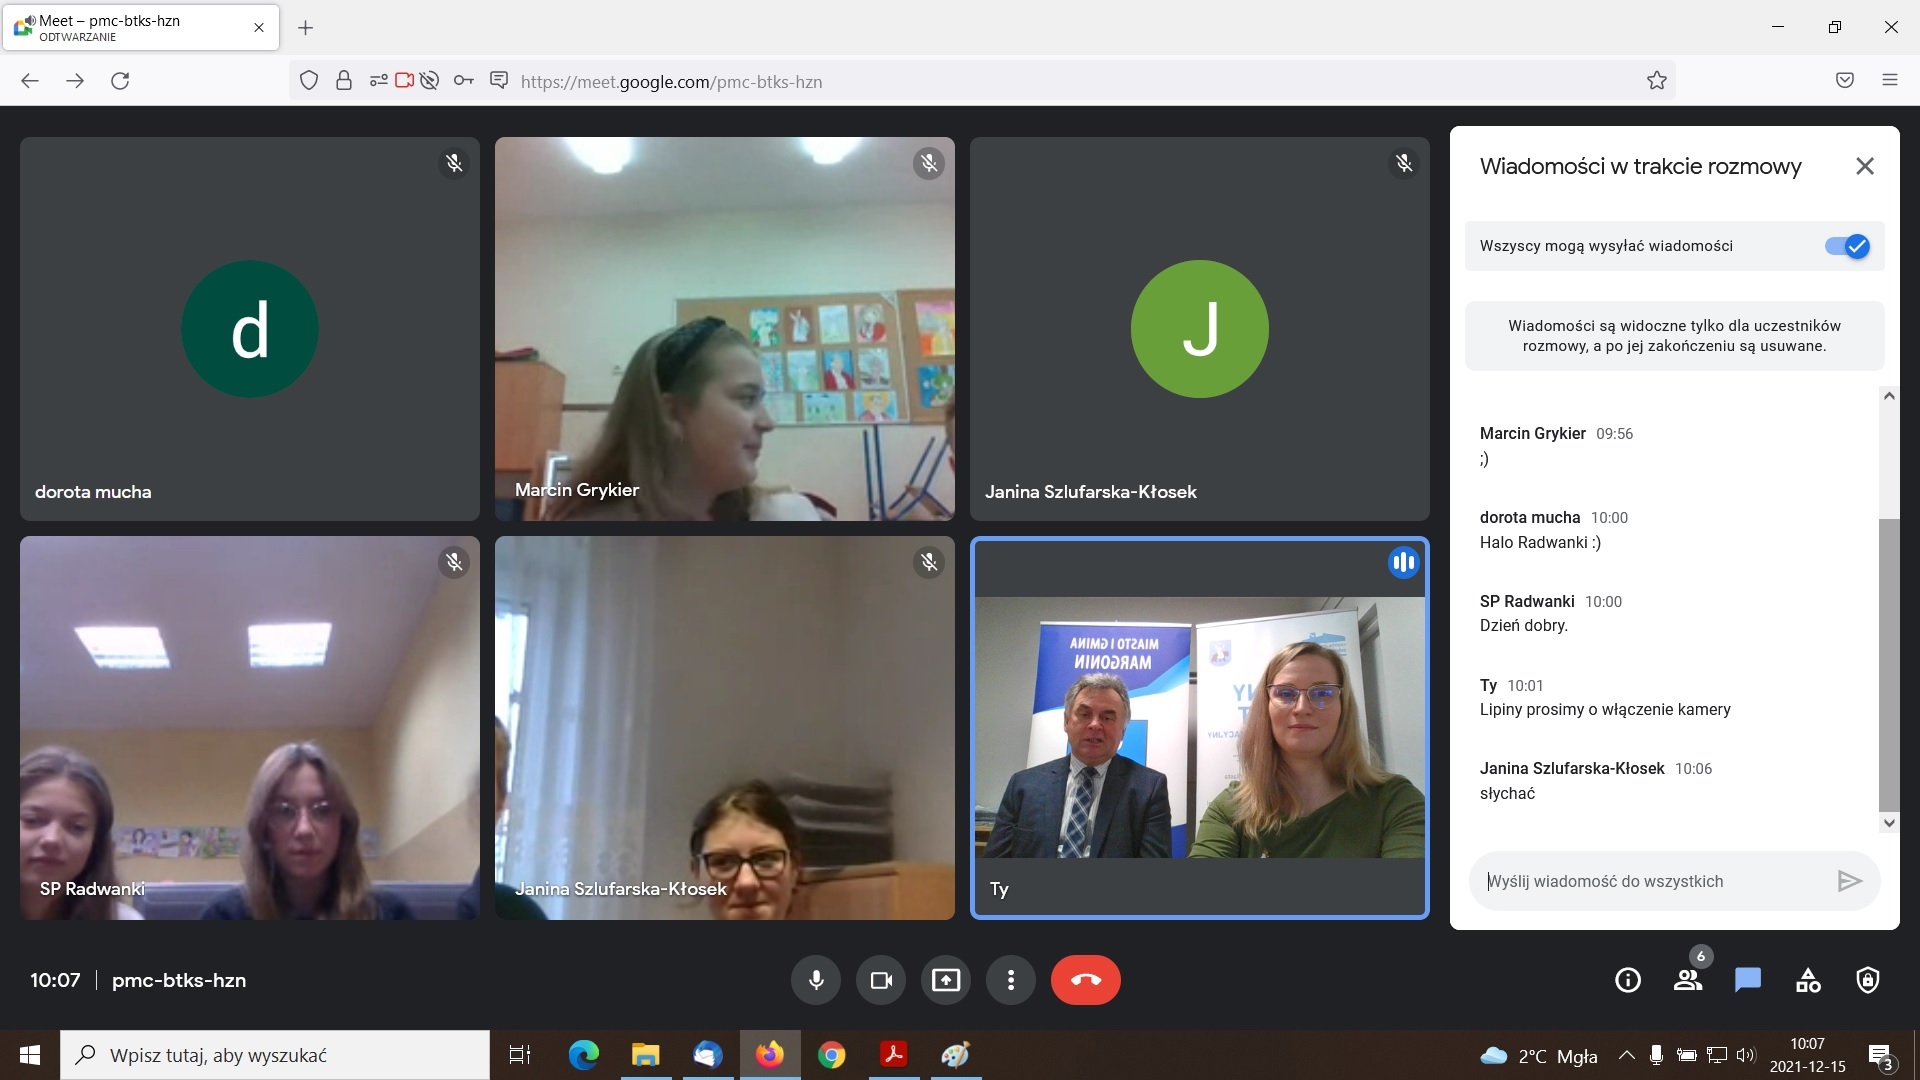The height and width of the screenshot is (1080, 1920).
Task: Open more options three-dot menu
Action: tap(1011, 980)
